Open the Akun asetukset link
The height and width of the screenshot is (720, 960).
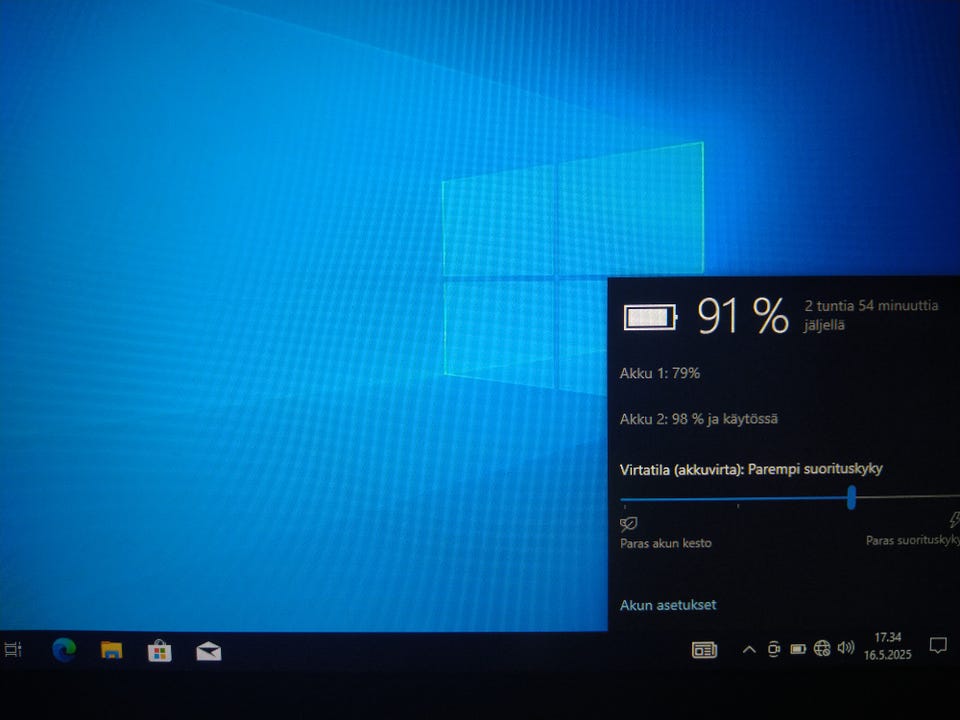[x=668, y=605]
